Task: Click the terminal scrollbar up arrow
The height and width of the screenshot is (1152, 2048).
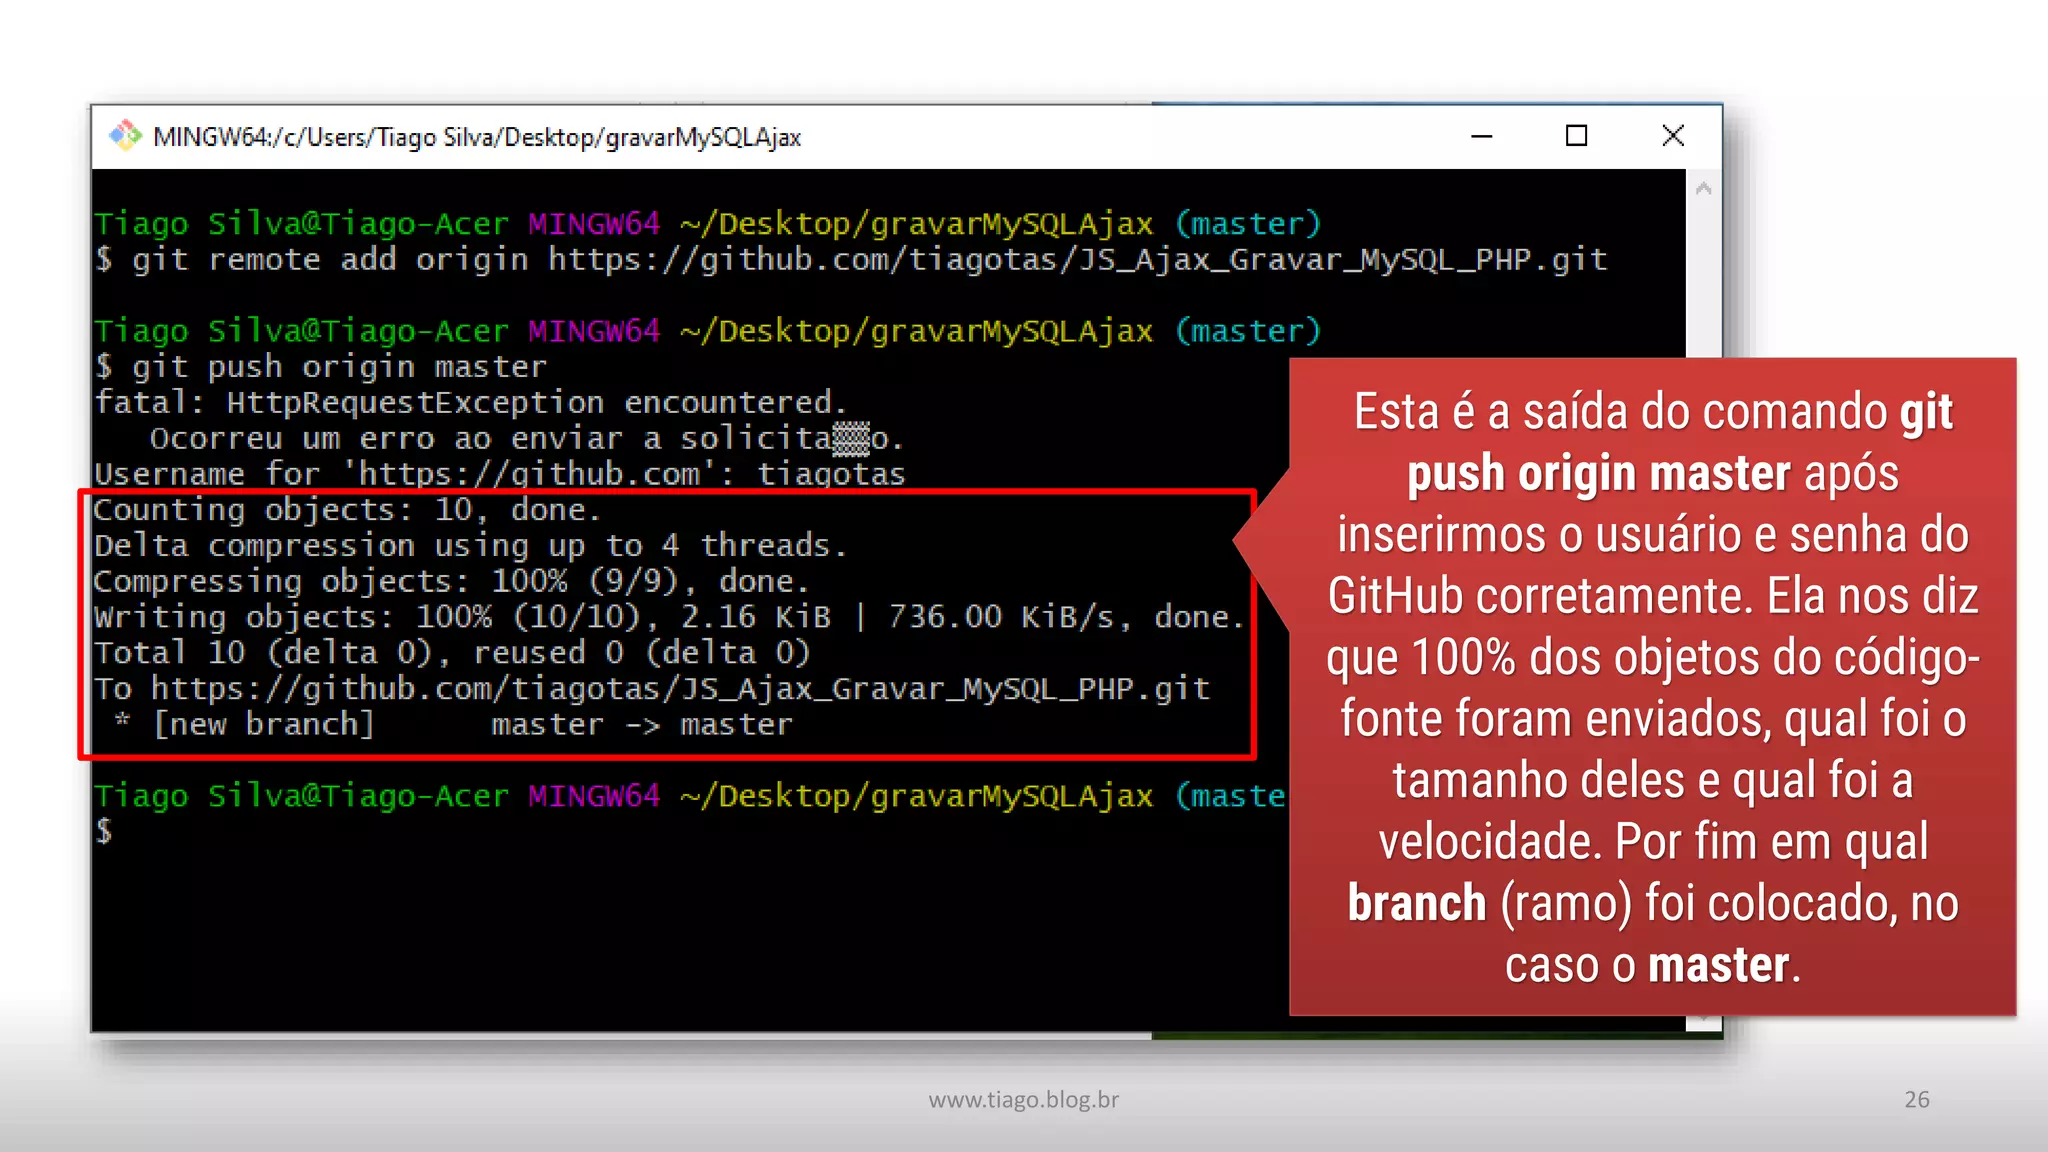Action: click(1704, 188)
